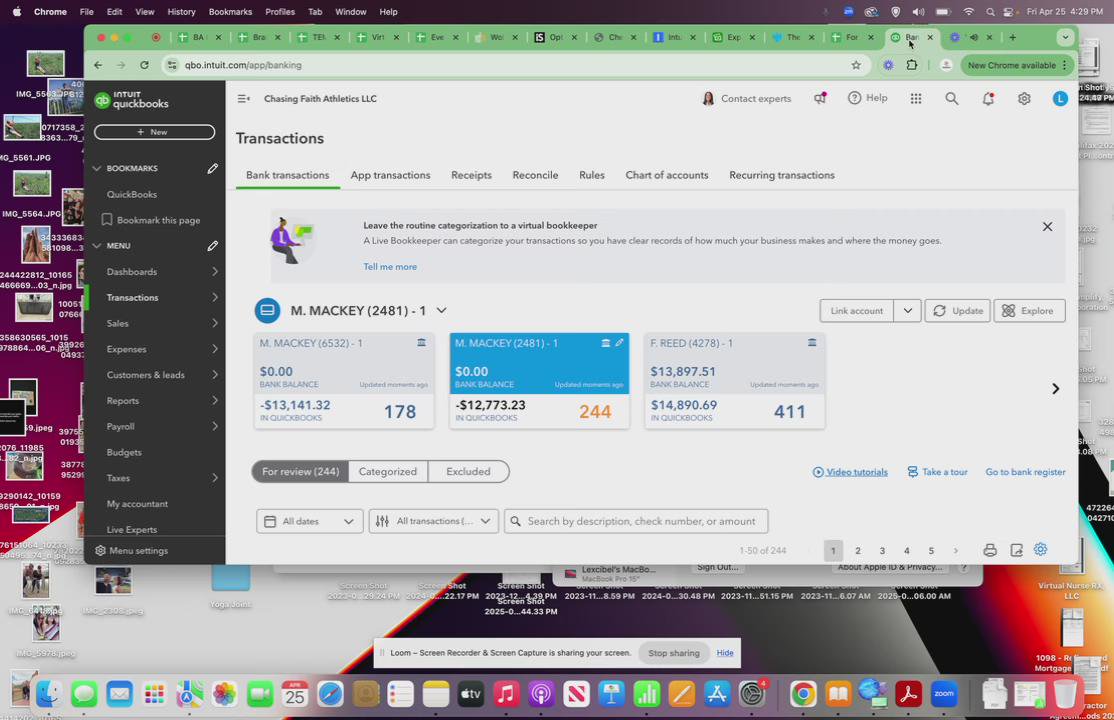Open the QuickBooks search magnifier
The image size is (1114, 720).
951,99
